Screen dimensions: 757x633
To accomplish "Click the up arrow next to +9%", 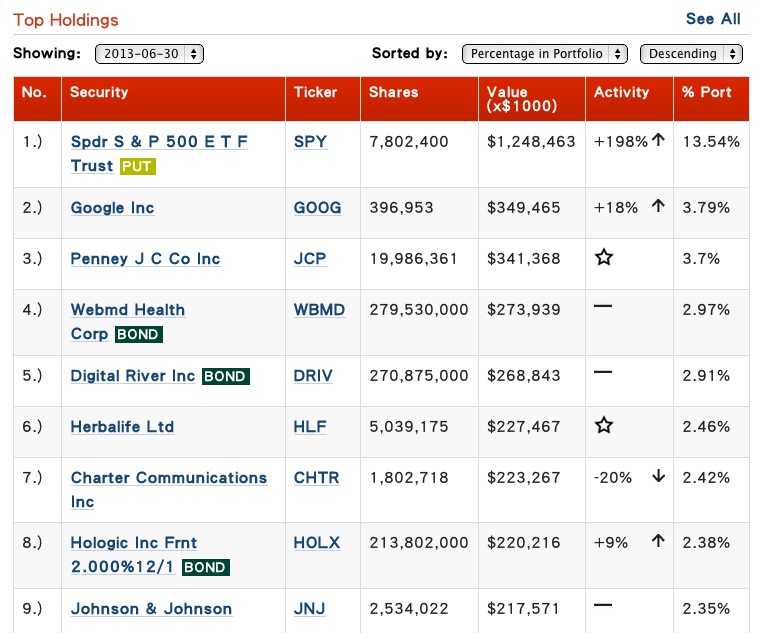I will (x=658, y=541).
